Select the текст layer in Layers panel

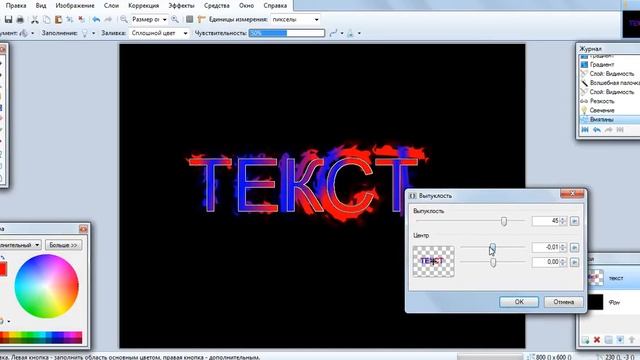tap(613, 278)
